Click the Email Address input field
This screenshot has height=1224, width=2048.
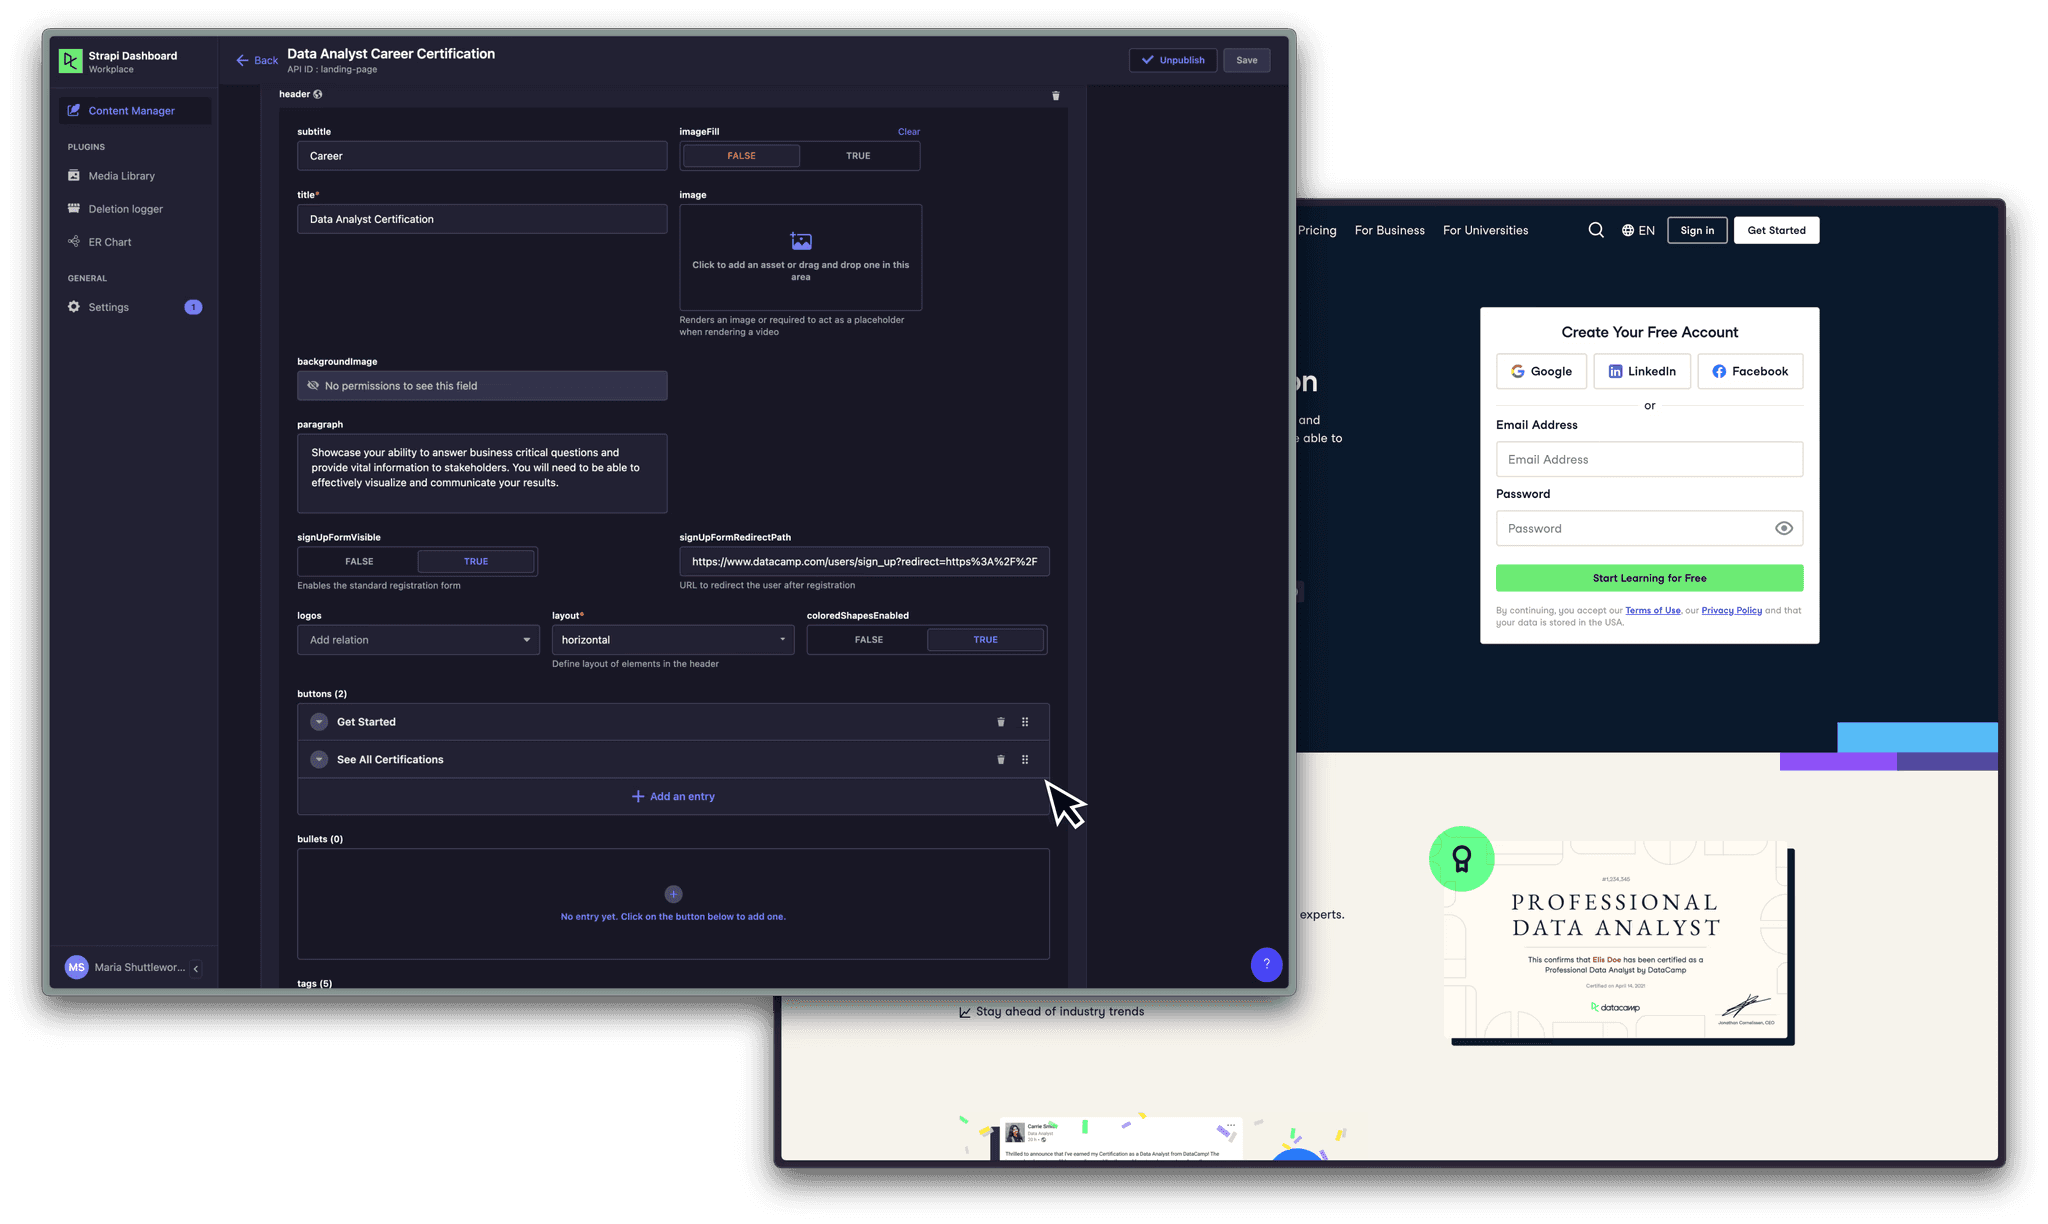click(1649, 460)
